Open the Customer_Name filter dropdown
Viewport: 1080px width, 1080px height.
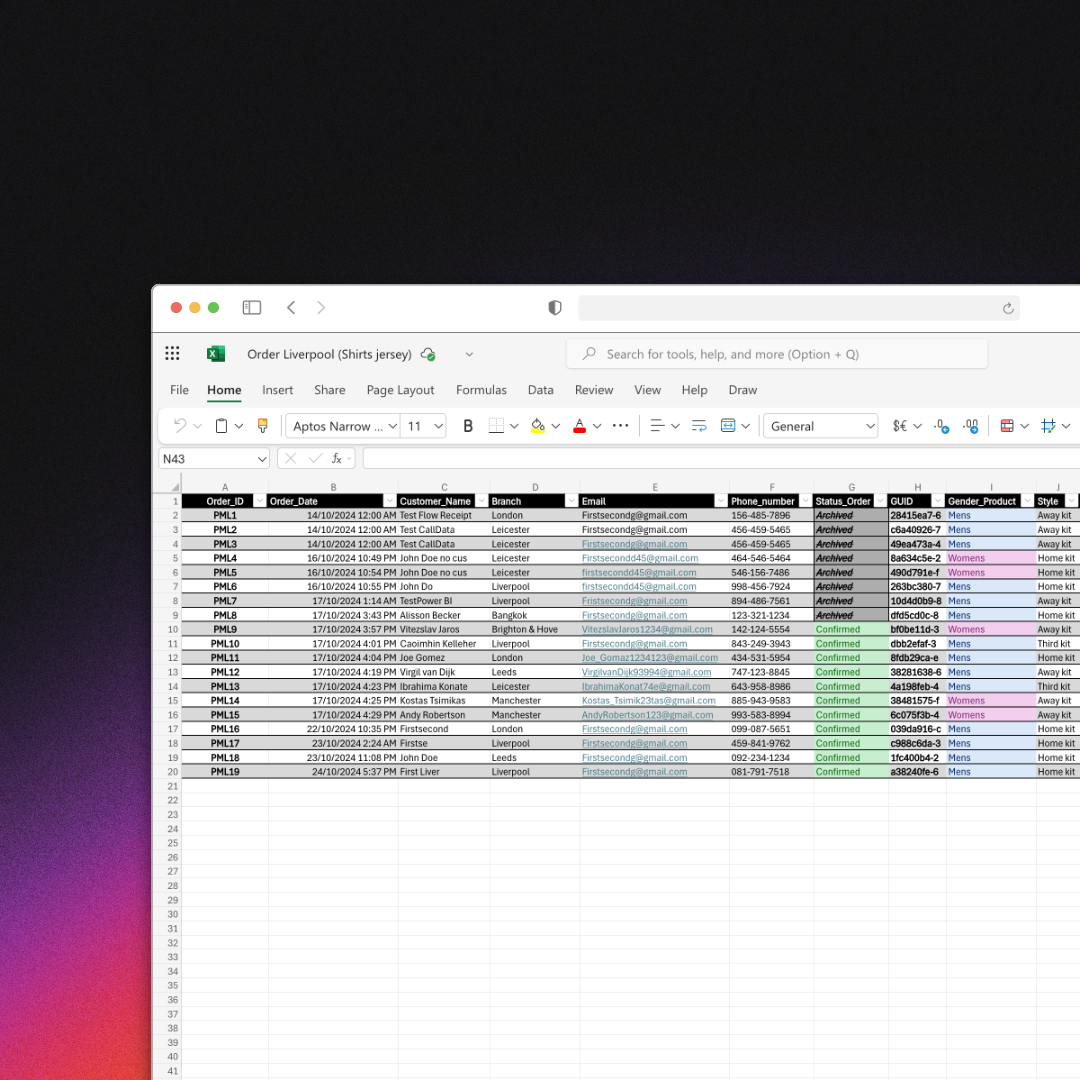tap(481, 501)
